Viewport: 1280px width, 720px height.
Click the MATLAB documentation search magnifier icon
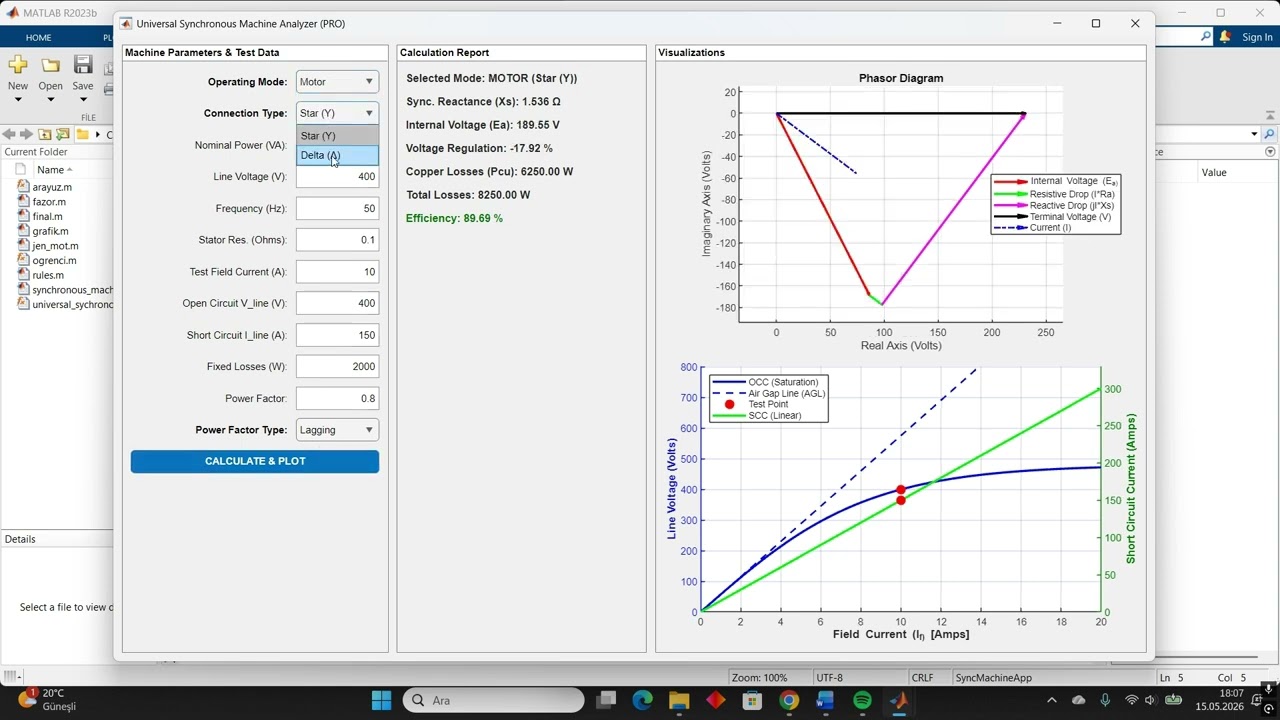pyautogui.click(x=1205, y=37)
